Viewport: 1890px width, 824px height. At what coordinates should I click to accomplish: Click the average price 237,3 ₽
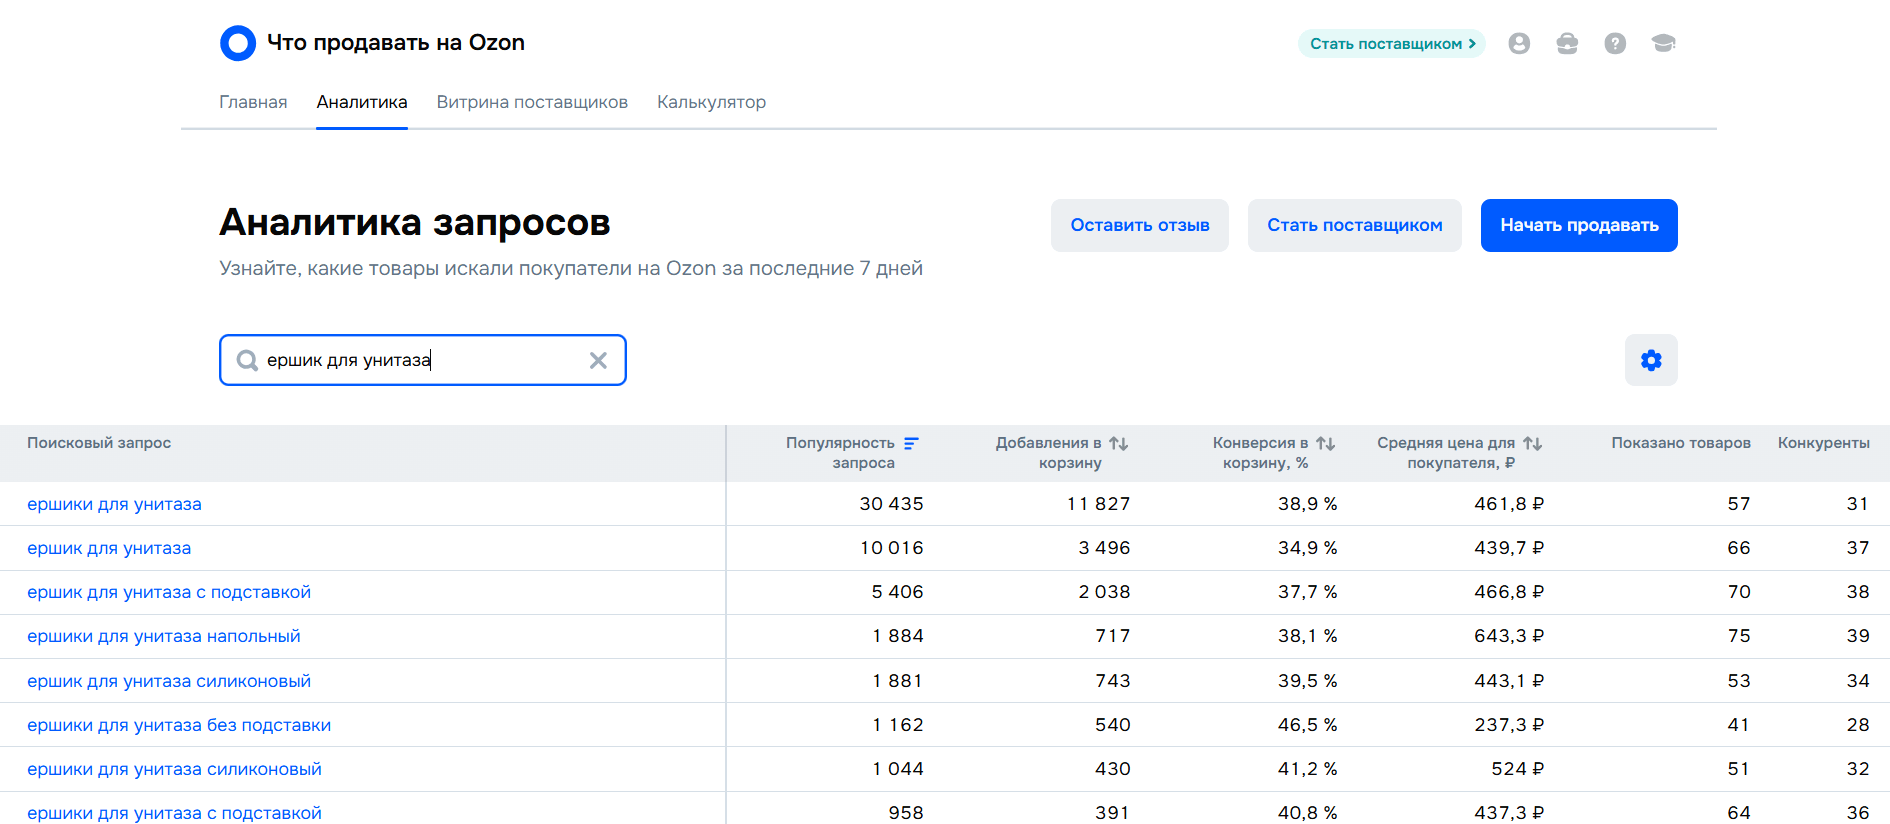1509,725
